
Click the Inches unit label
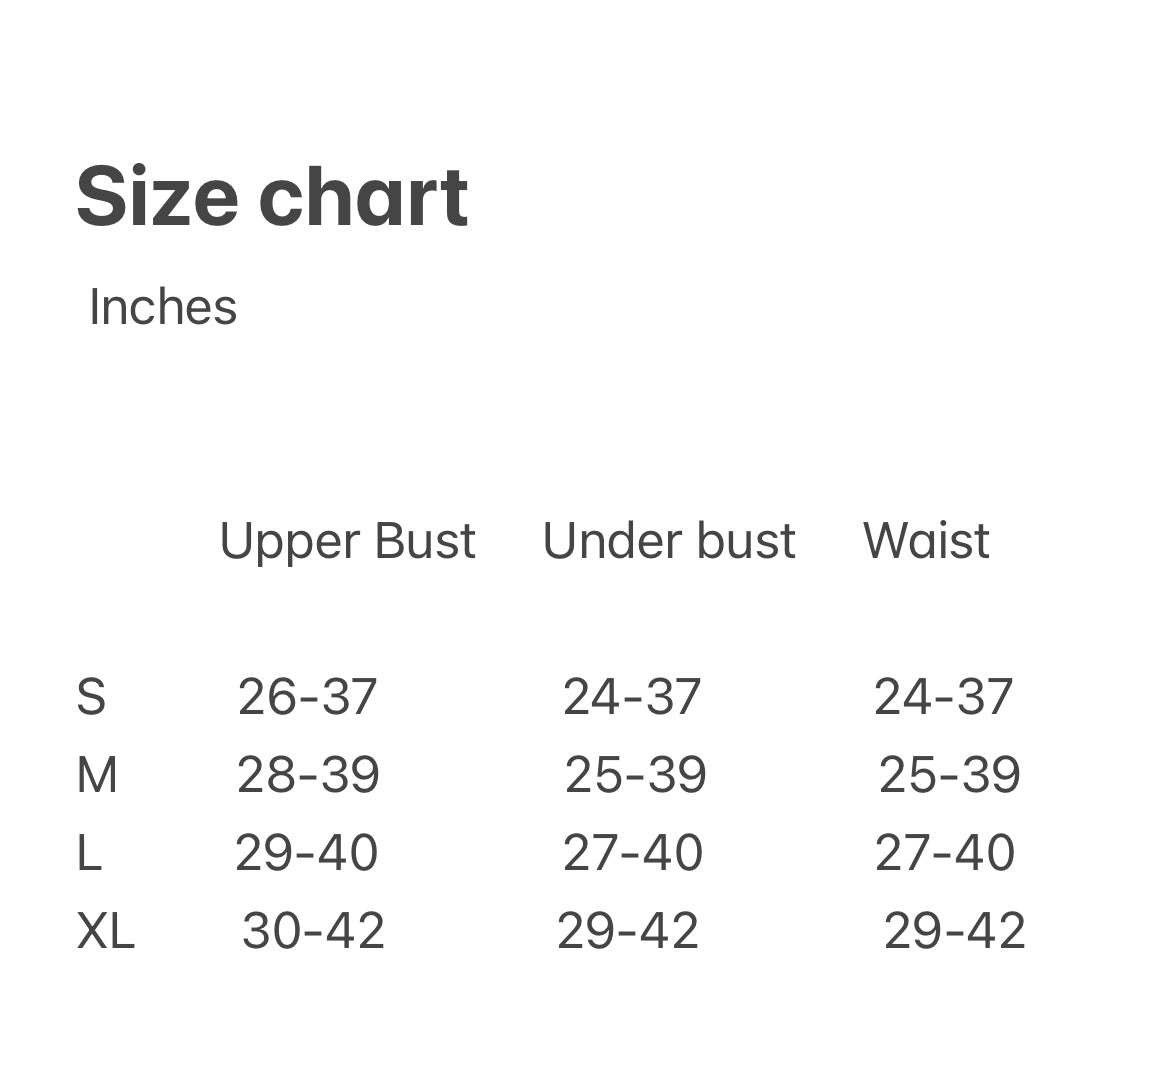coord(163,307)
